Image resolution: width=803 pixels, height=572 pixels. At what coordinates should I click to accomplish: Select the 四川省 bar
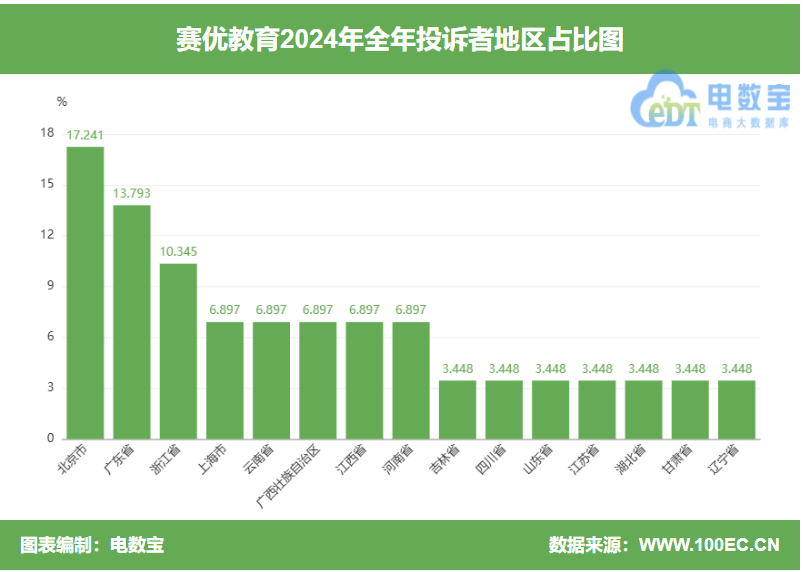point(504,410)
